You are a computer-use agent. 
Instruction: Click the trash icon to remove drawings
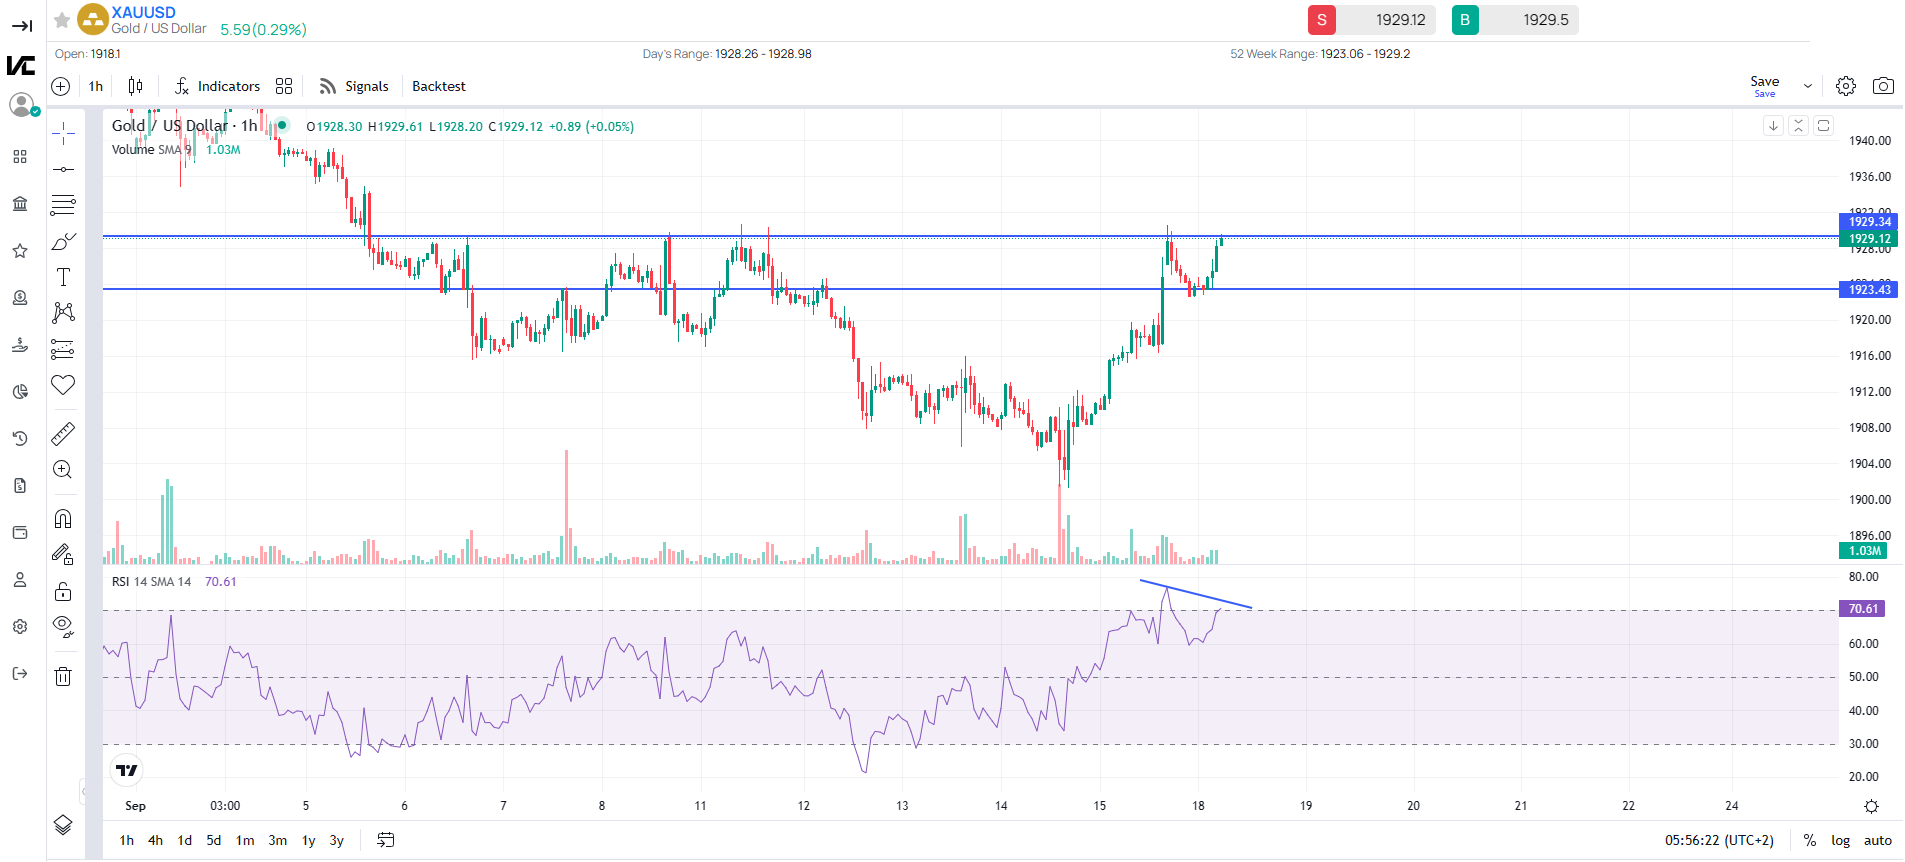(x=63, y=676)
